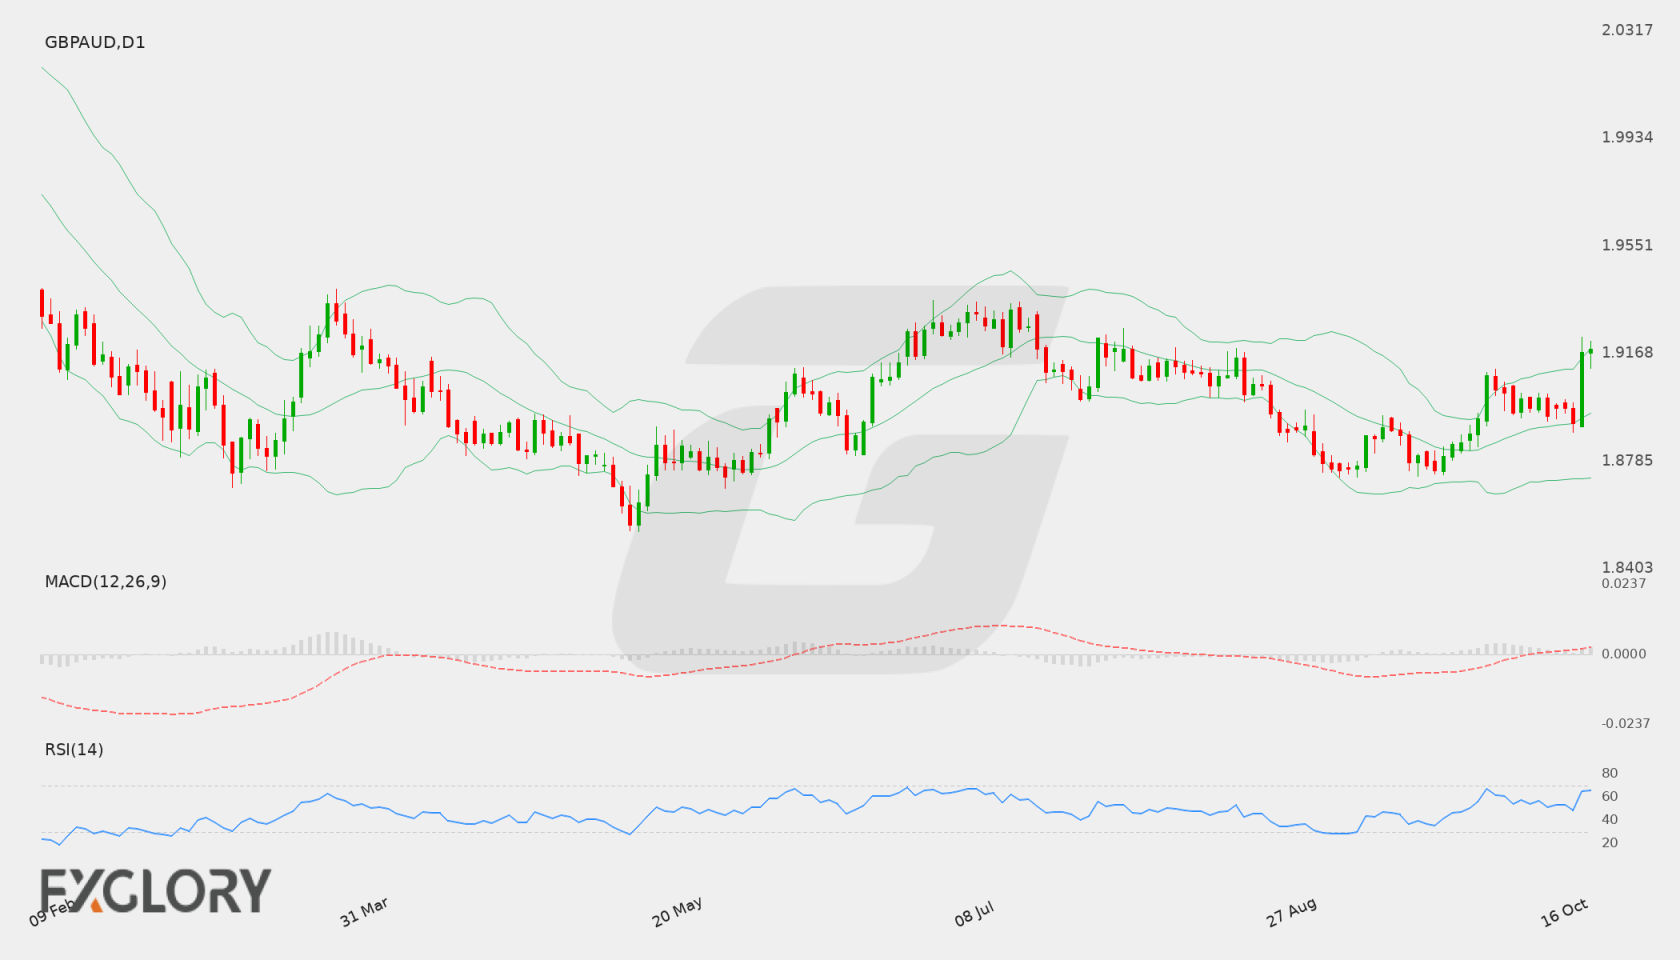Select the RSI(14) indicator label
This screenshot has height=960, width=1680.
coord(74,749)
